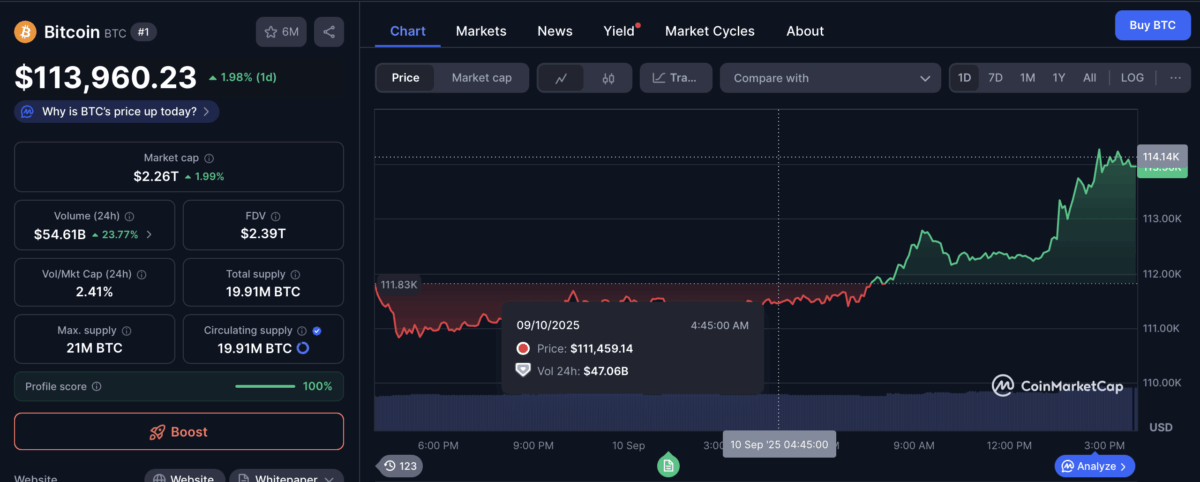The height and width of the screenshot is (482, 1200).
Task: Select the All time range
Action: tap(1090, 77)
